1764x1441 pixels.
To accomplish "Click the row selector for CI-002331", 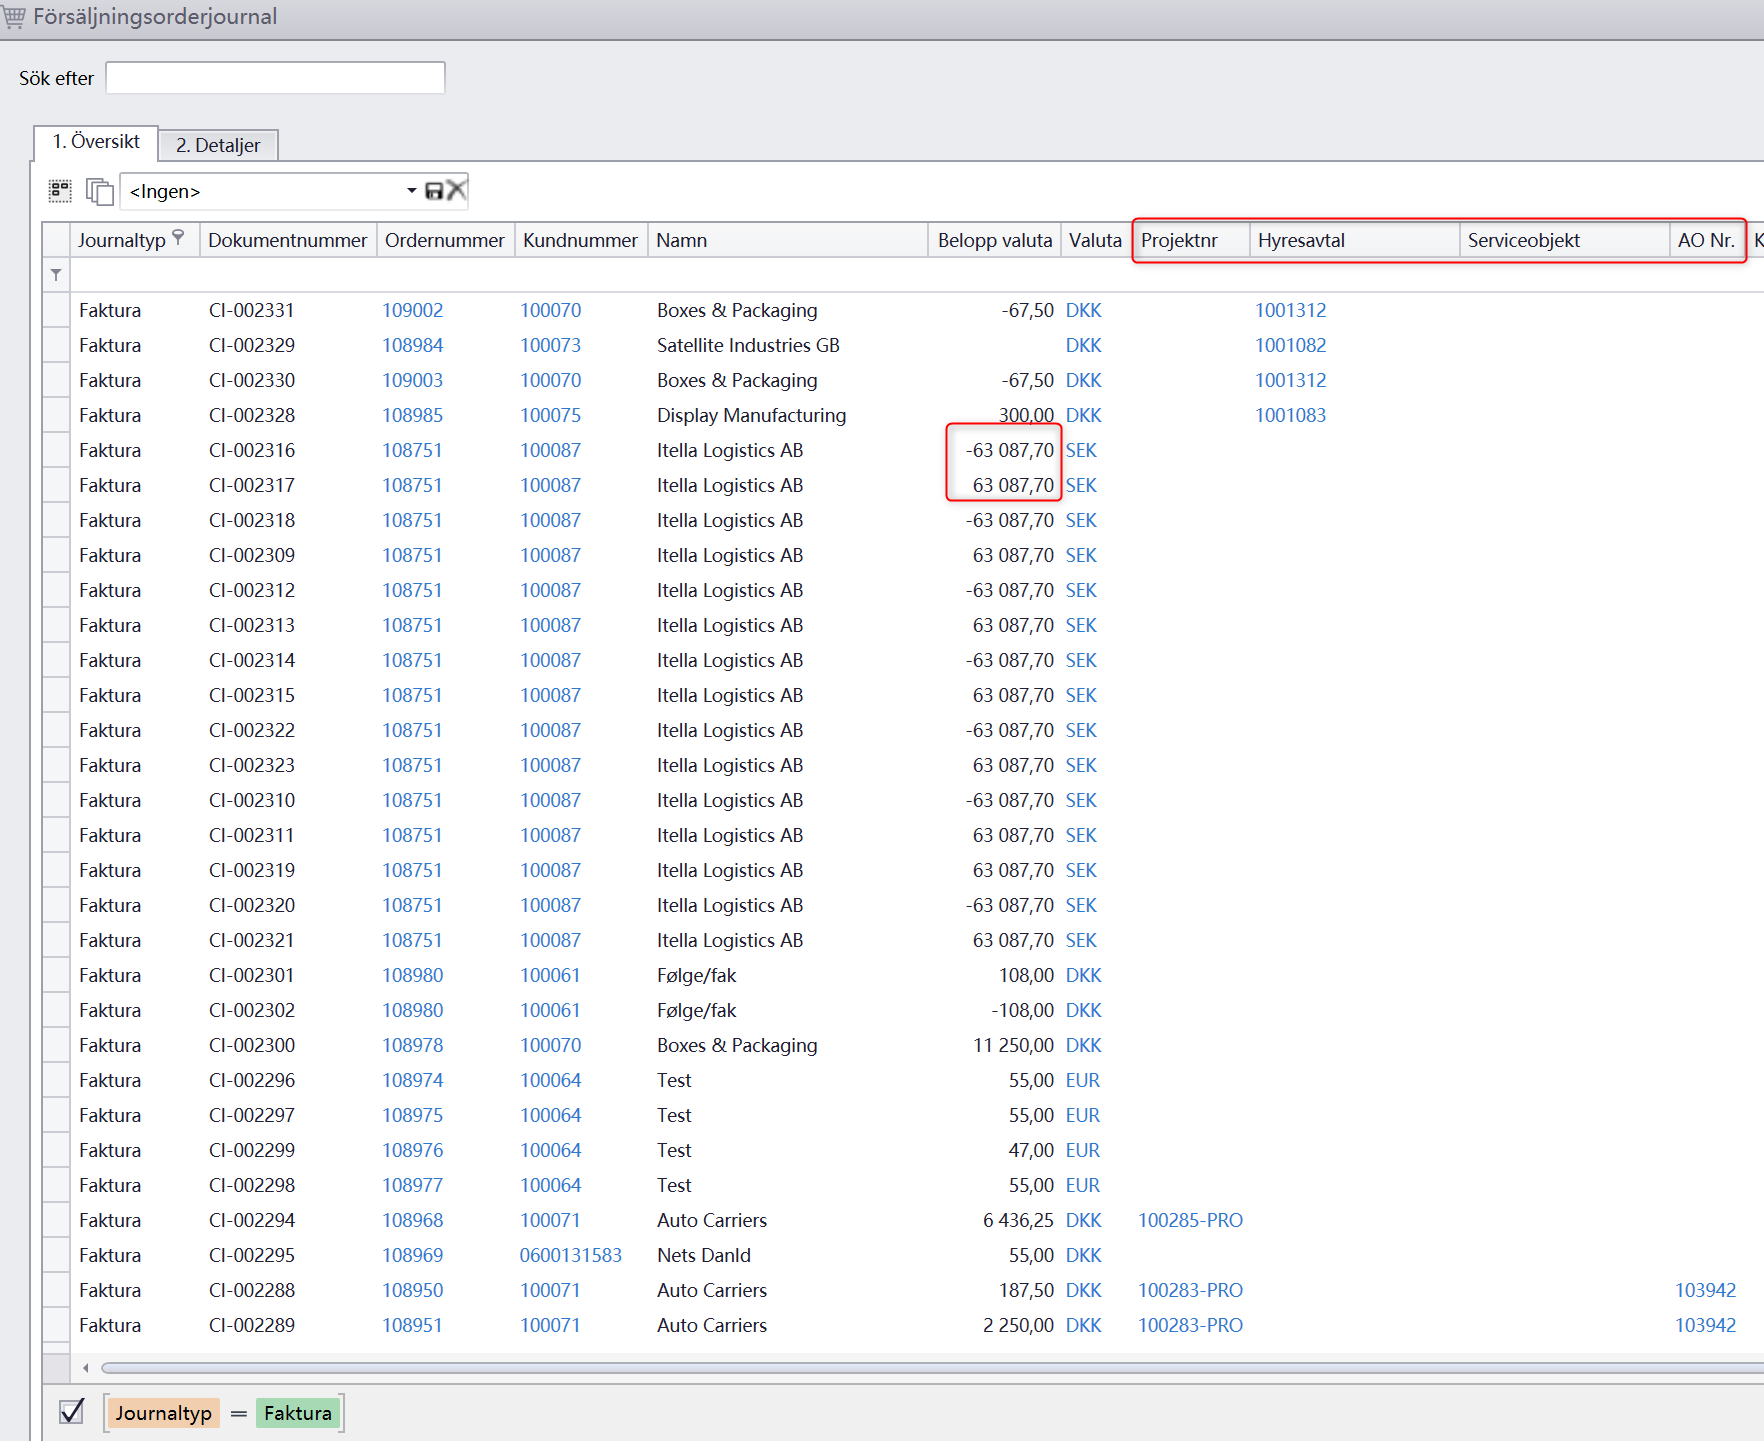I will pyautogui.click(x=57, y=310).
